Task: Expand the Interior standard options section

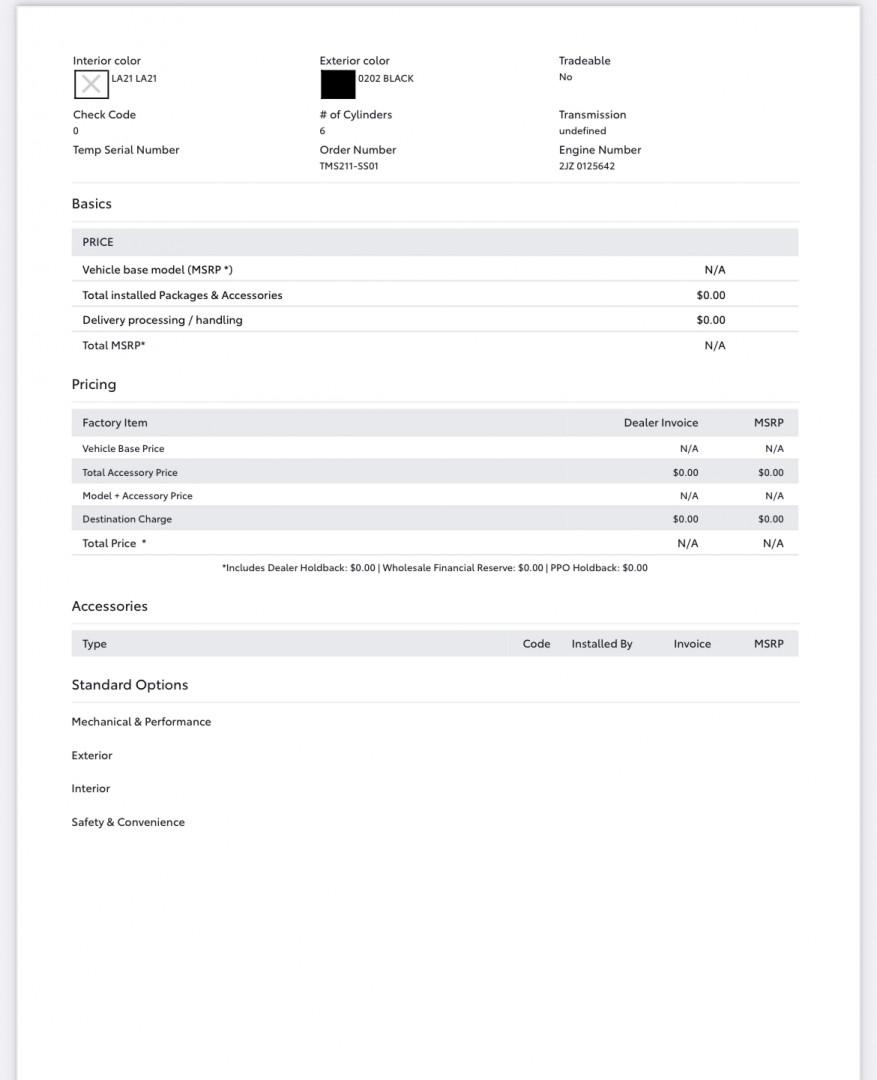Action: tap(91, 789)
